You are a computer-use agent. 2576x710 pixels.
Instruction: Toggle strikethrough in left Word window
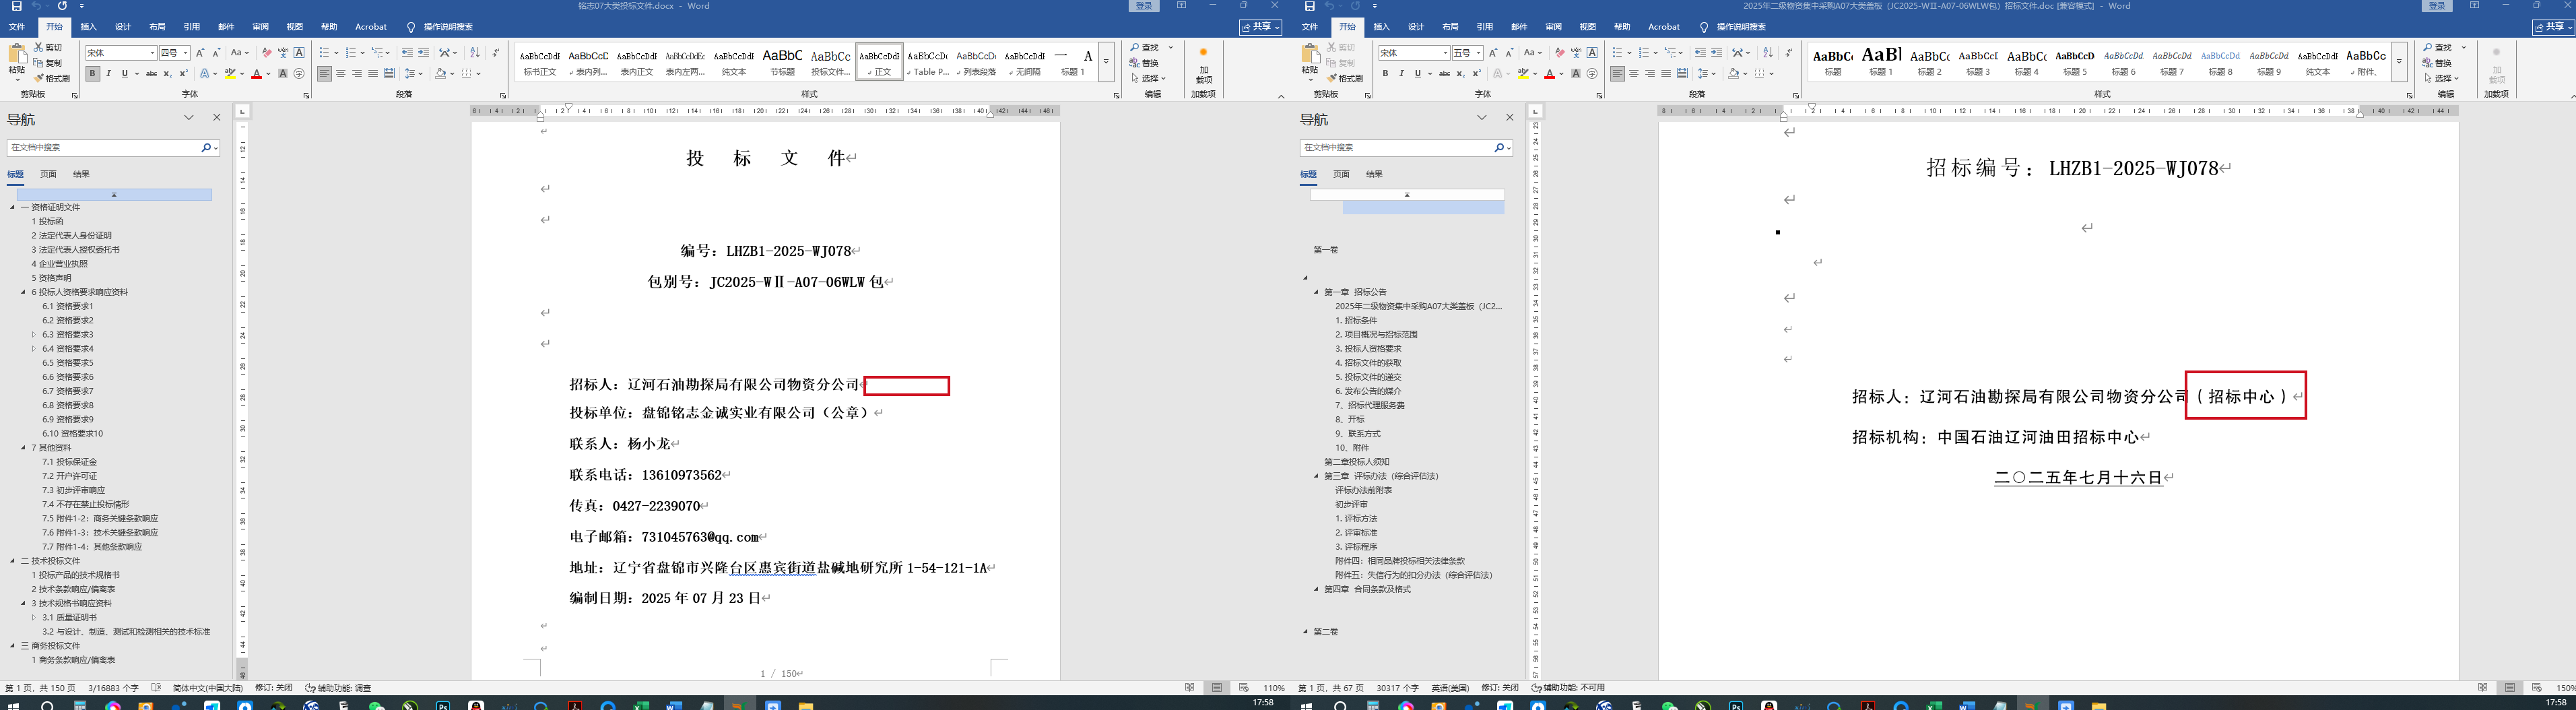pyautogui.click(x=151, y=74)
